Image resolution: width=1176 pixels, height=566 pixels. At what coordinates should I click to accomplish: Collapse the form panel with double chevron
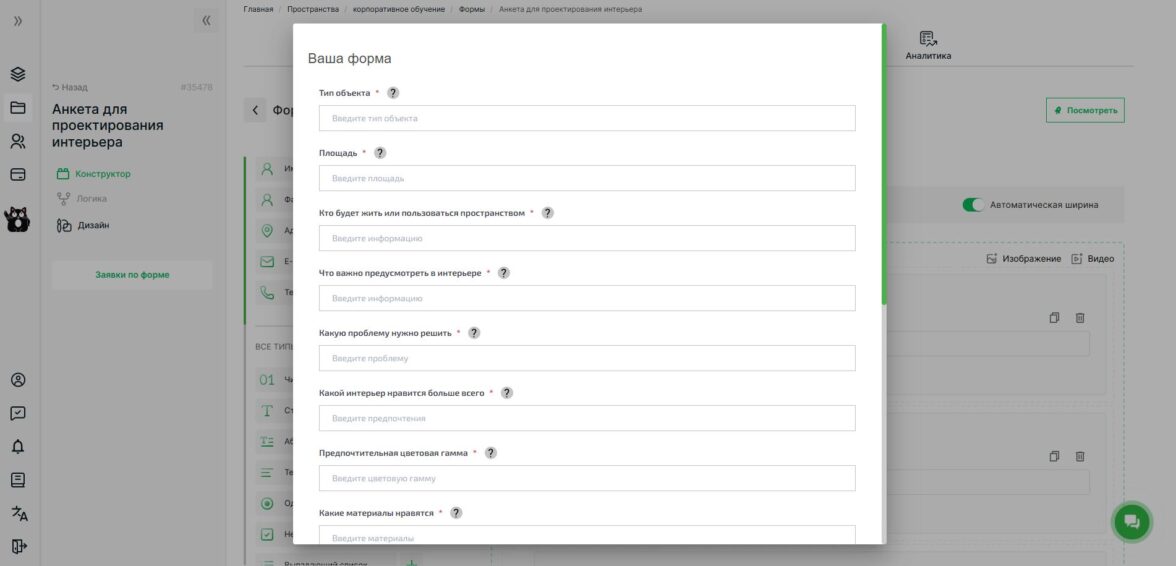[206, 21]
